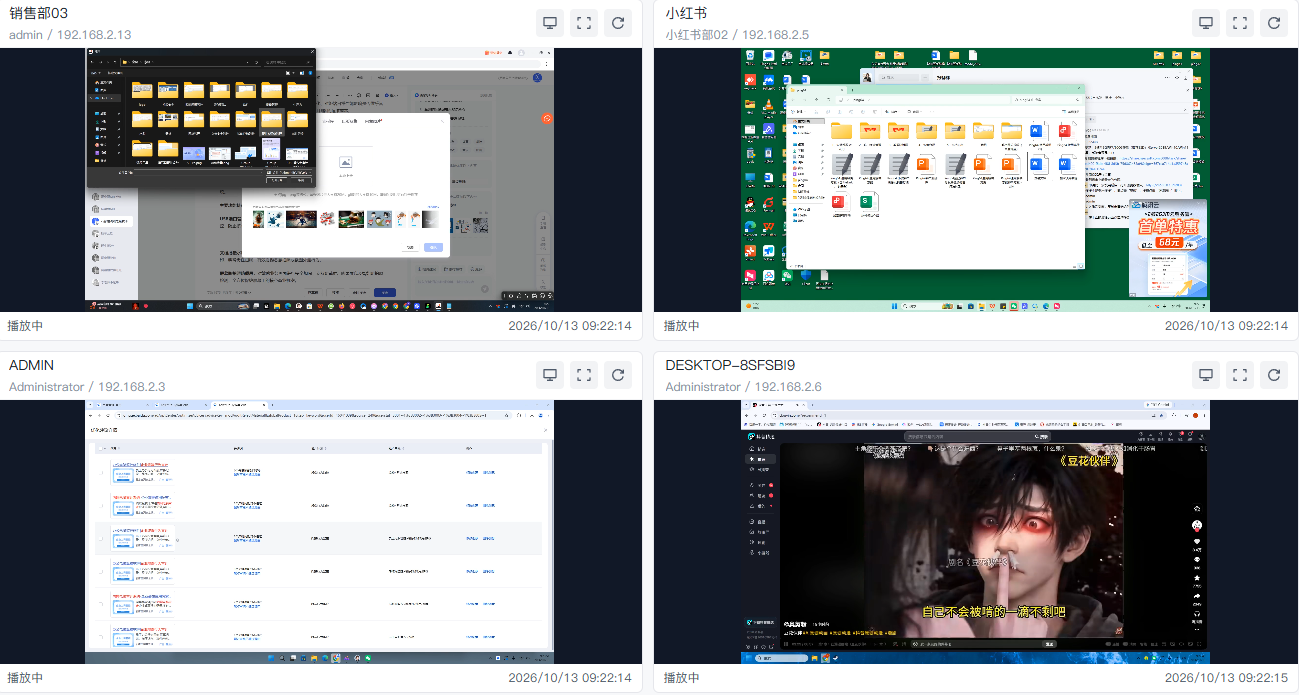Show DESKTOP-8SFSBI9 stream in fullscreen
Viewport: 1299px width, 695px height.
pyautogui.click(x=1240, y=375)
